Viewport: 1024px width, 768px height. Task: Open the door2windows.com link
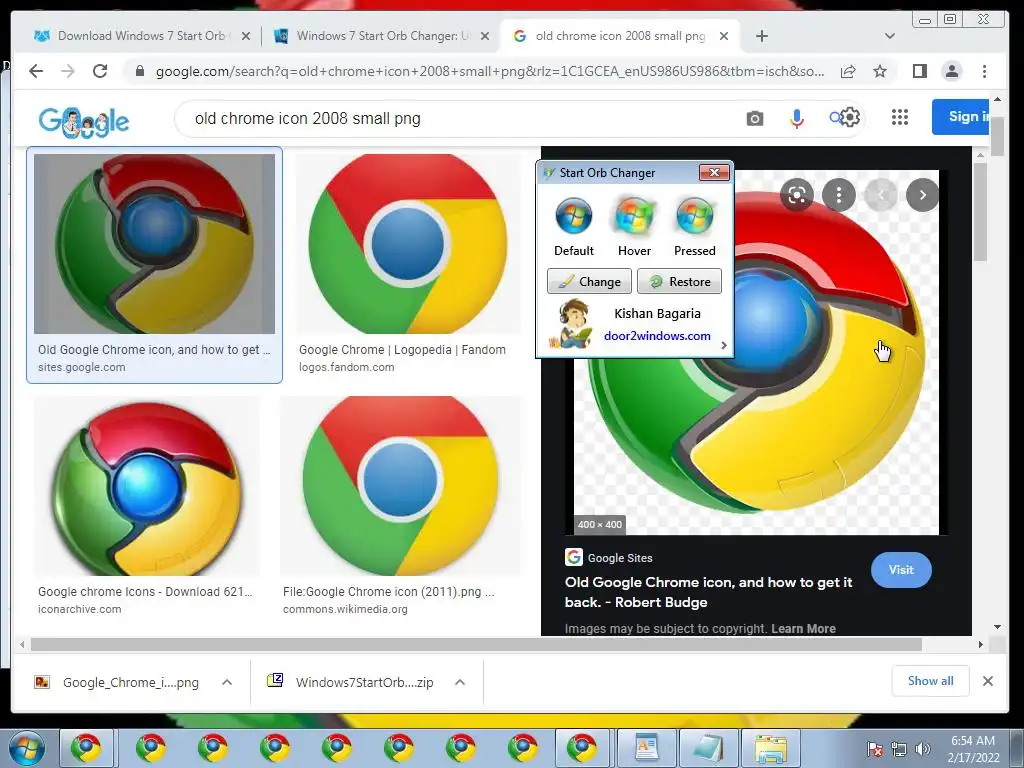click(657, 336)
